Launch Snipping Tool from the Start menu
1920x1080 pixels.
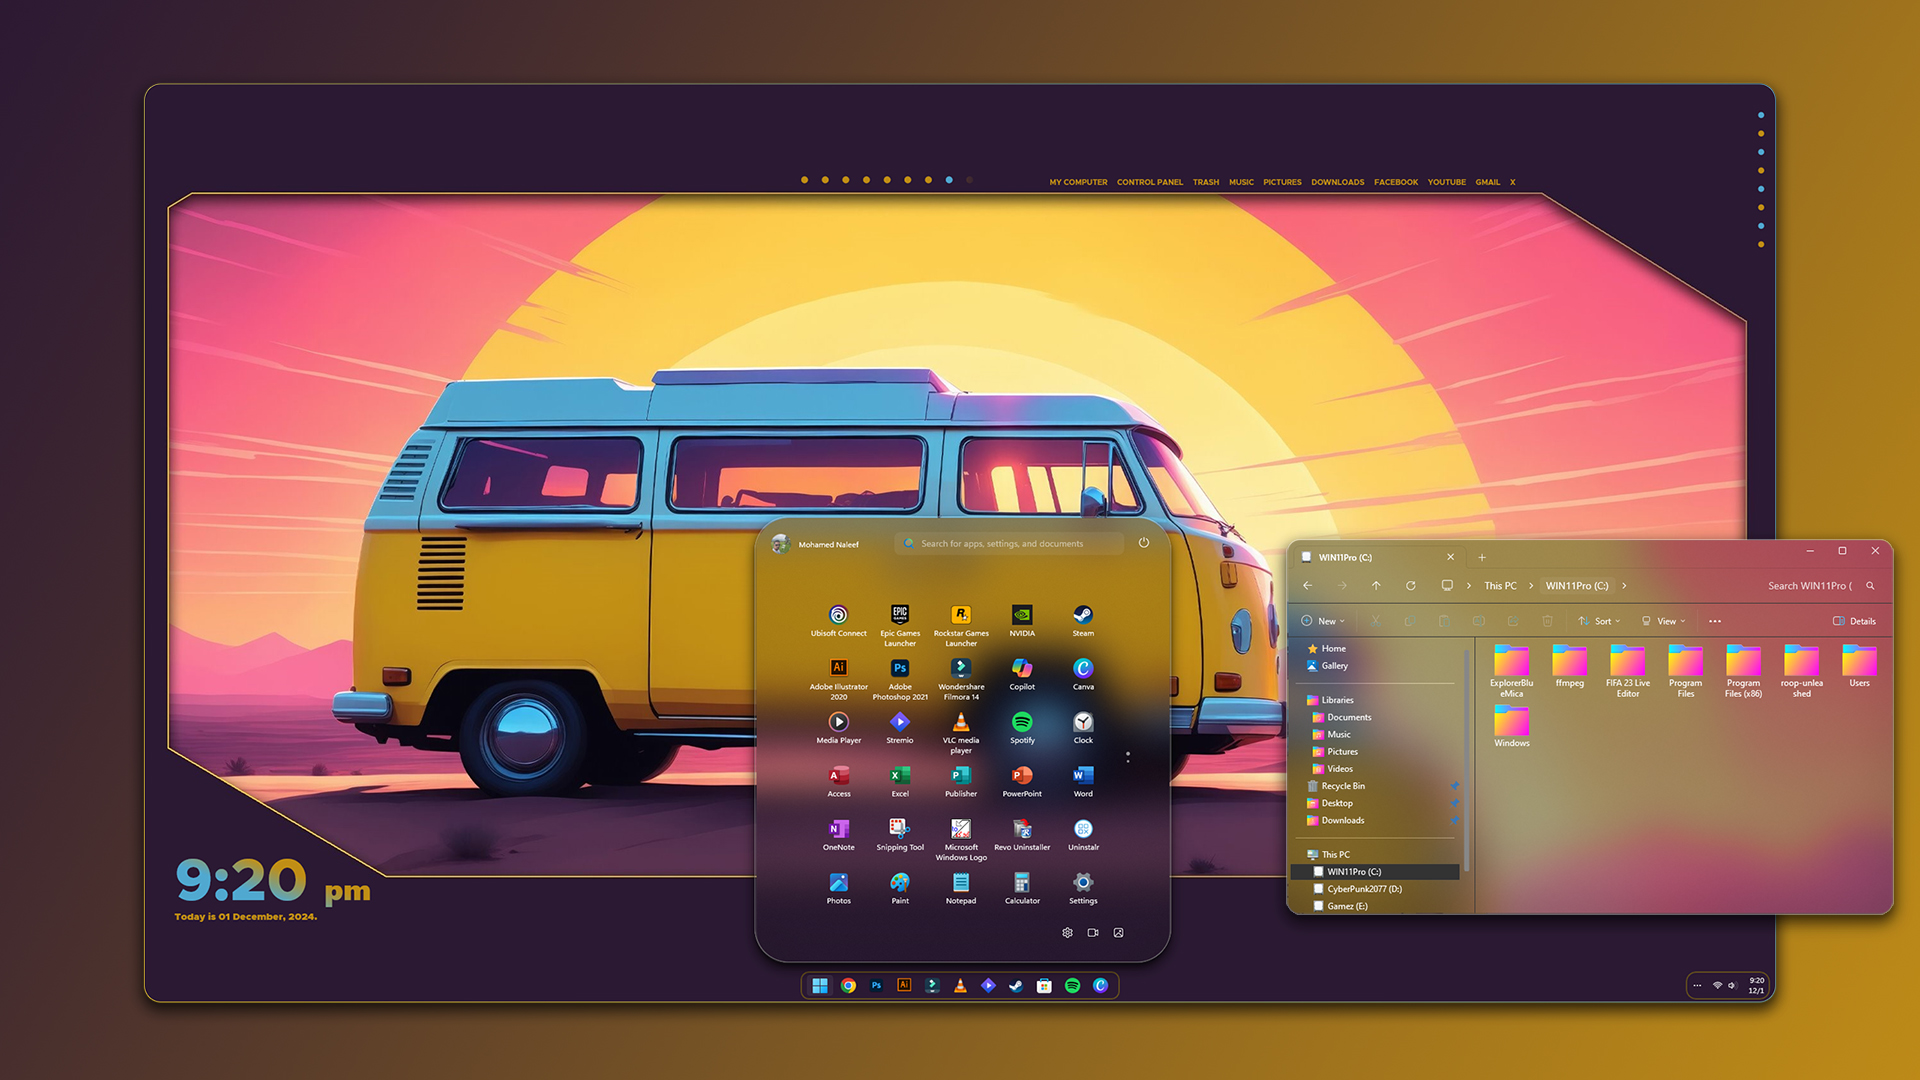(900, 835)
